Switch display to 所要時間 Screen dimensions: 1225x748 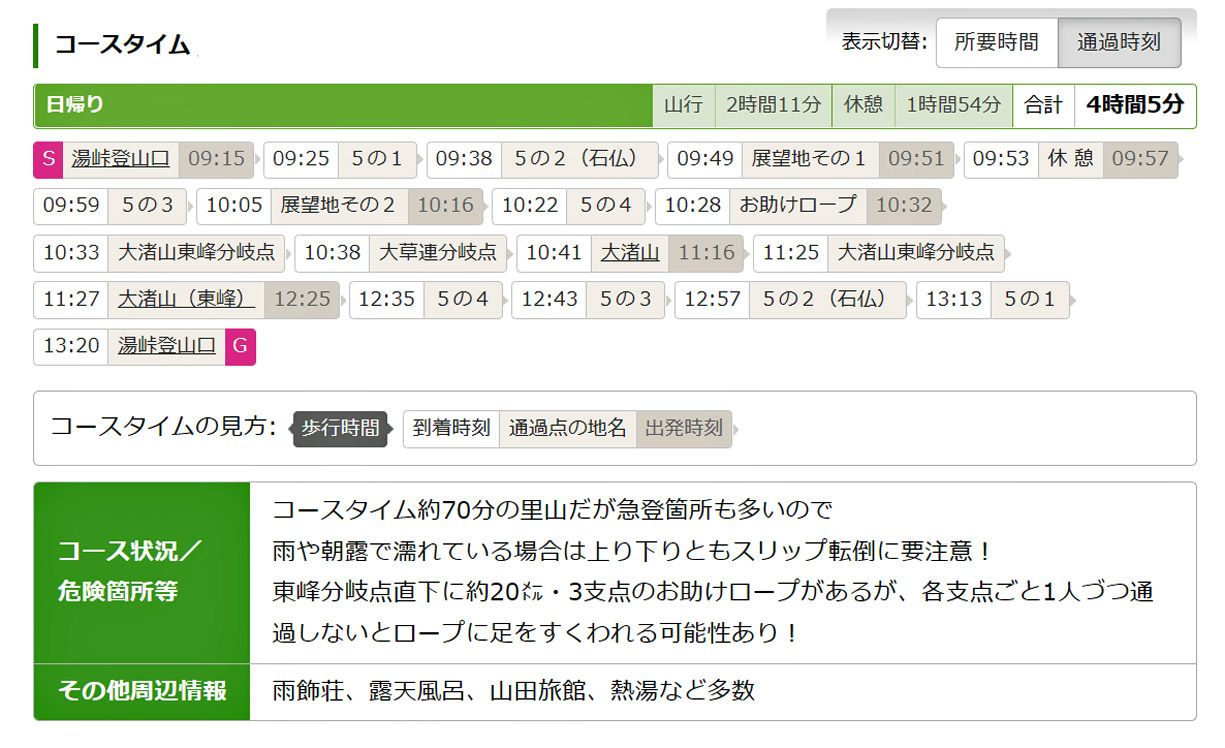(x=996, y=43)
